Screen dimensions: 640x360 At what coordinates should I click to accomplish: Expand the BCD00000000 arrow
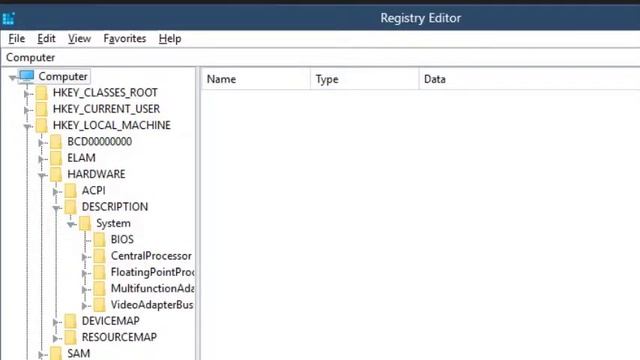pos(42,143)
